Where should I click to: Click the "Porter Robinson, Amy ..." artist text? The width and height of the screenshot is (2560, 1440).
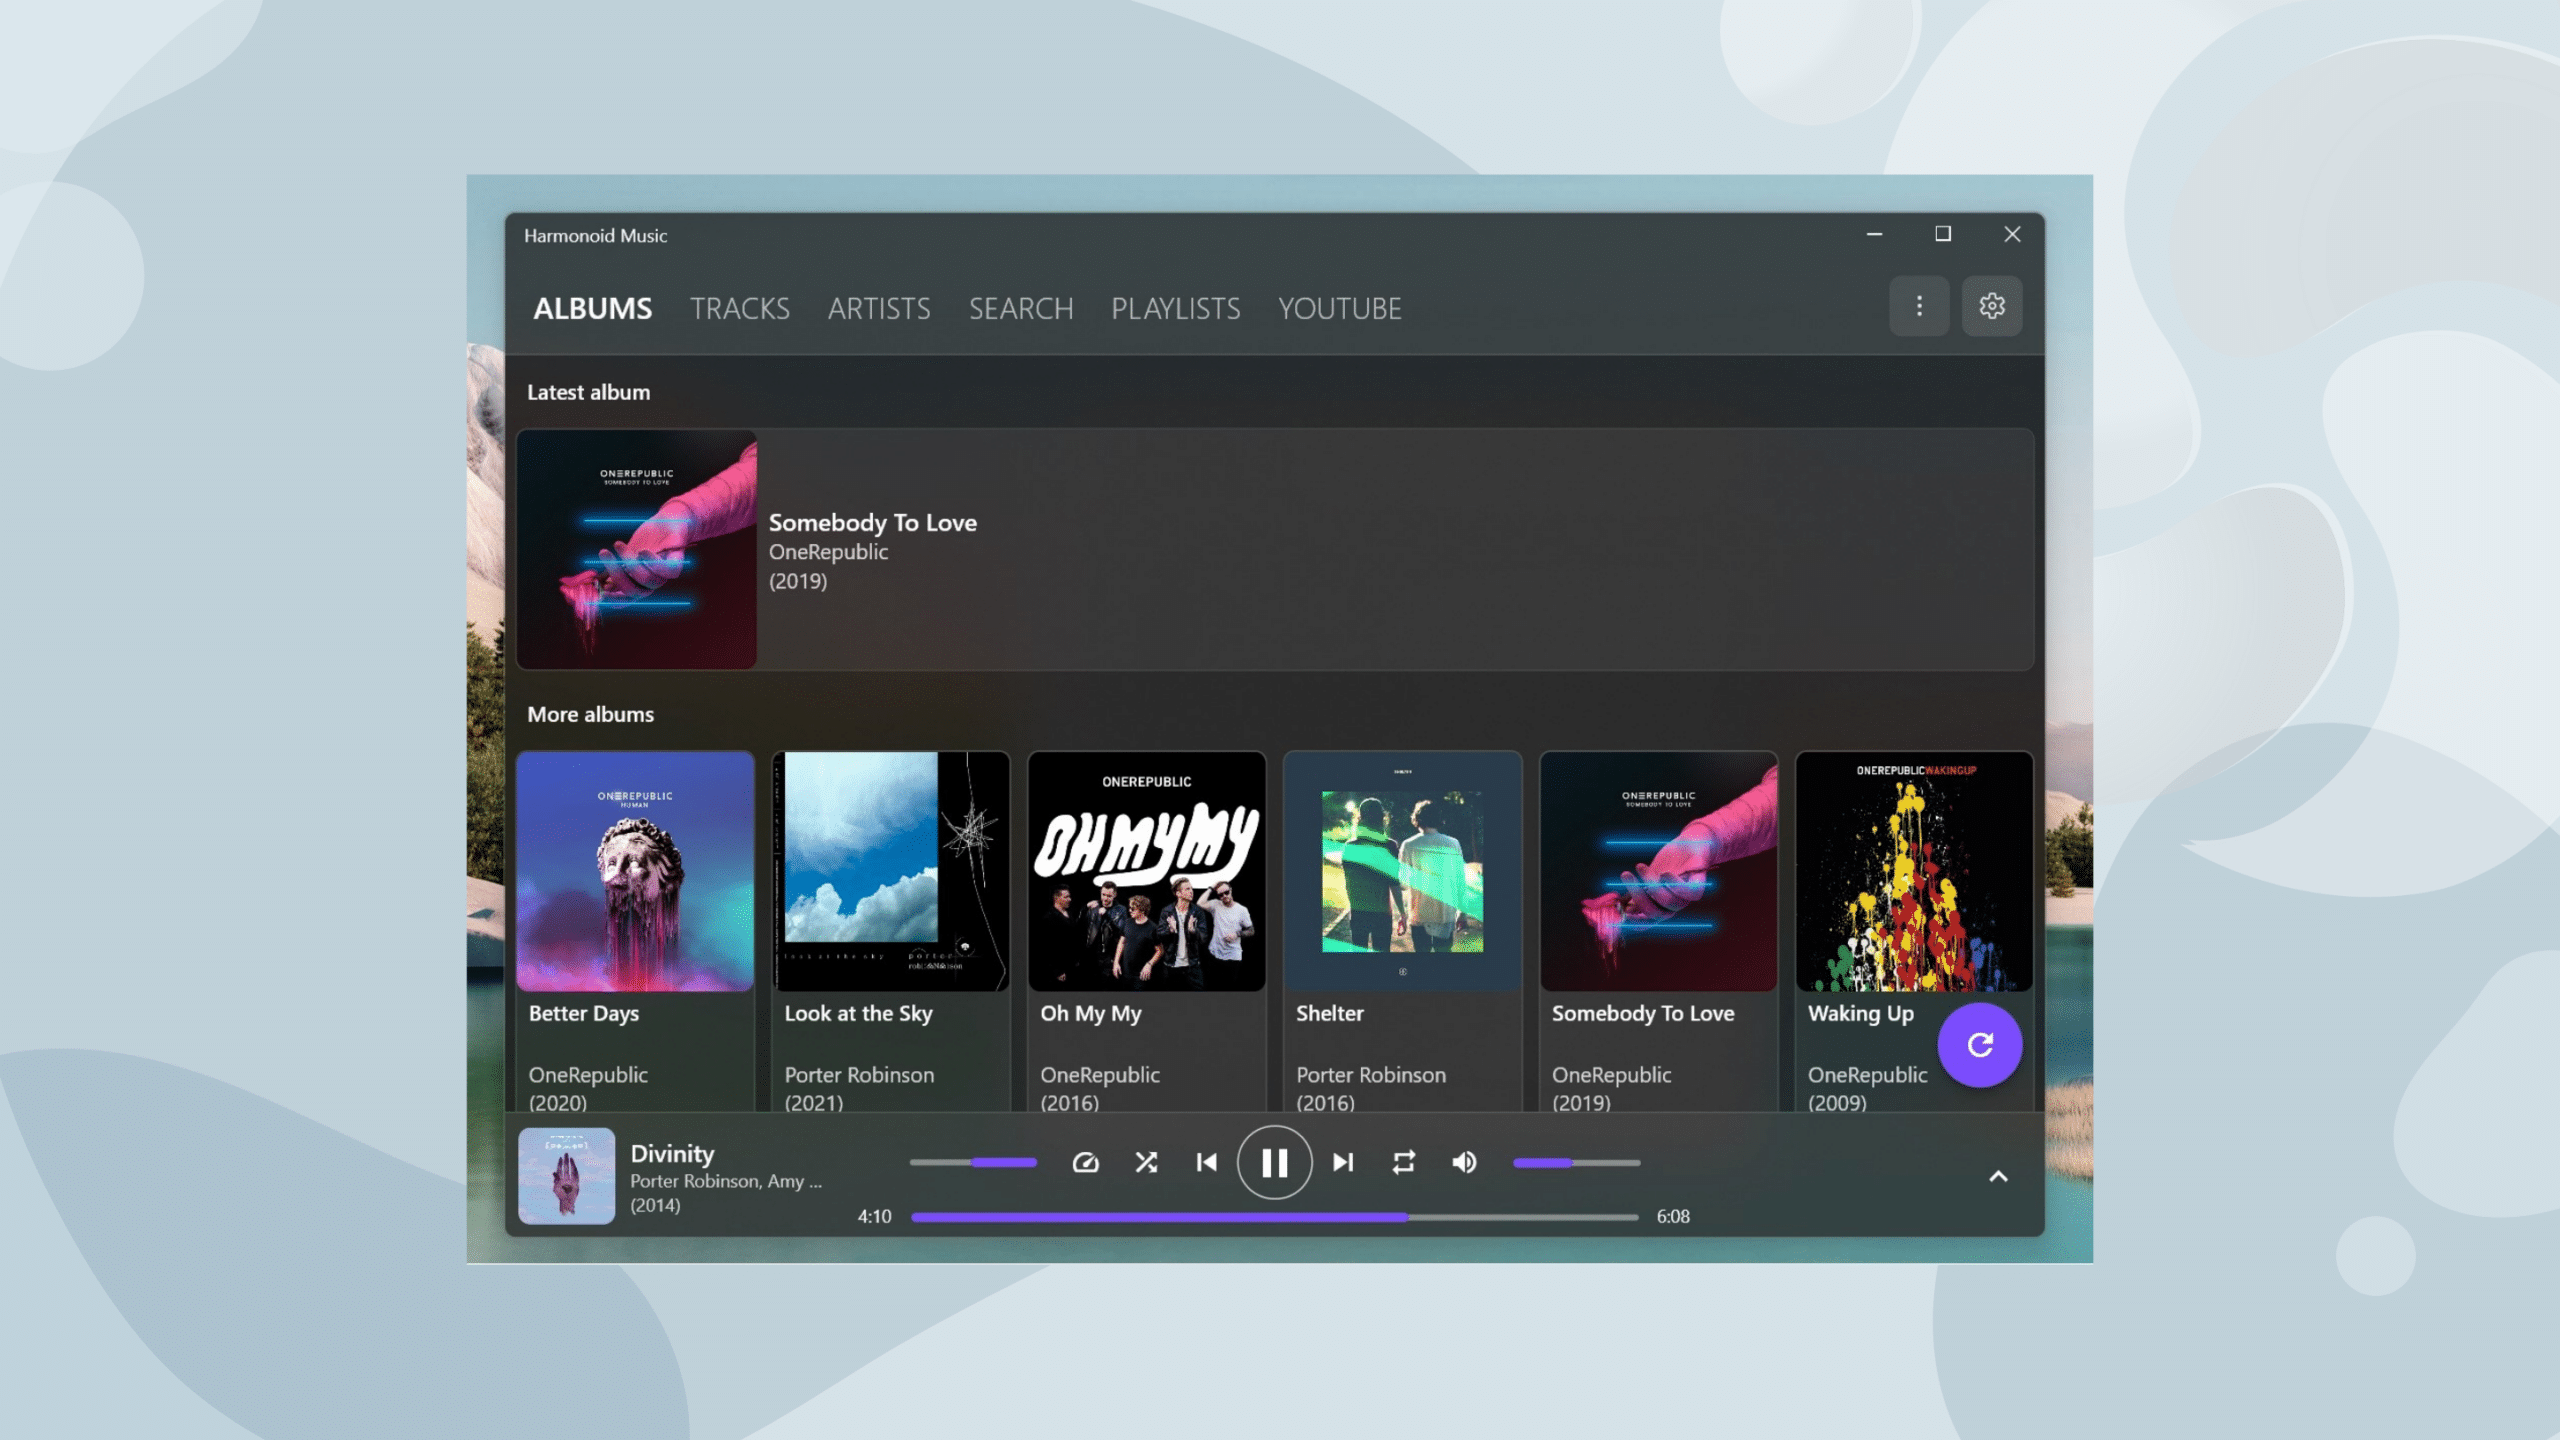pyautogui.click(x=726, y=1181)
